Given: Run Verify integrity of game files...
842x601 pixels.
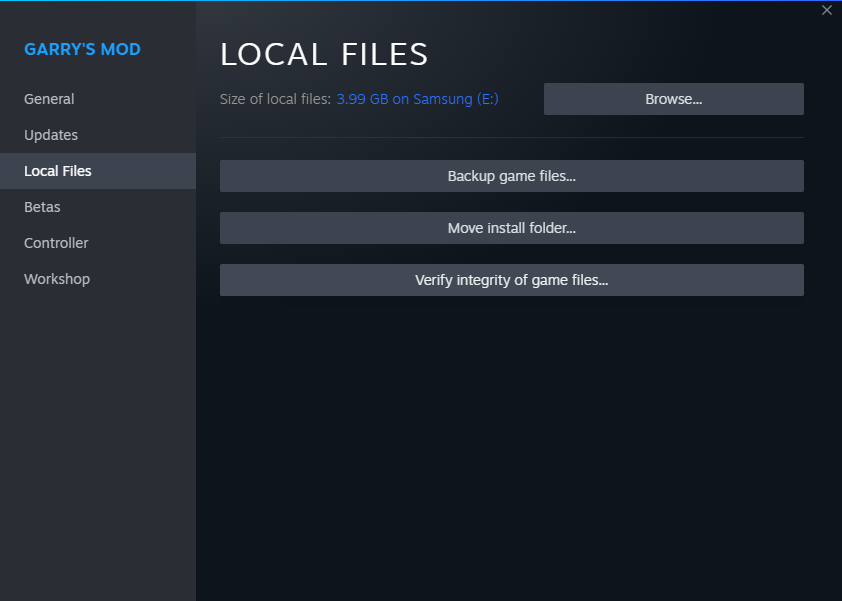Looking at the screenshot, I should pos(511,280).
